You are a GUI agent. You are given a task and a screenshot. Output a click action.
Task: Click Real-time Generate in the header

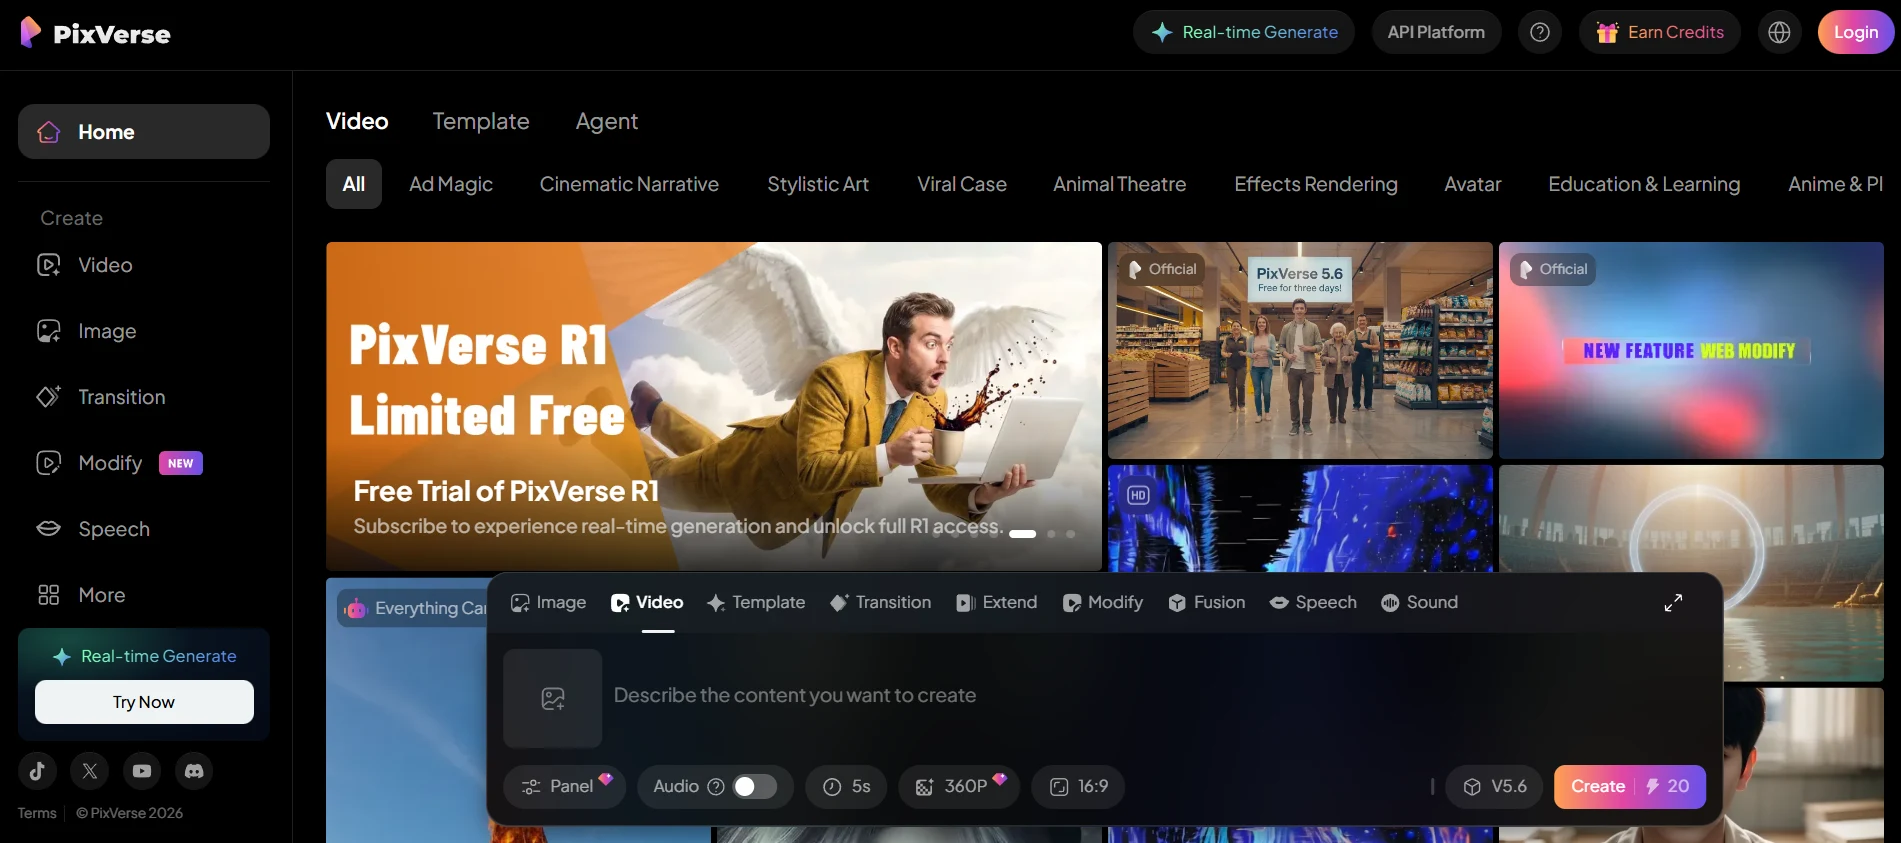click(1244, 32)
